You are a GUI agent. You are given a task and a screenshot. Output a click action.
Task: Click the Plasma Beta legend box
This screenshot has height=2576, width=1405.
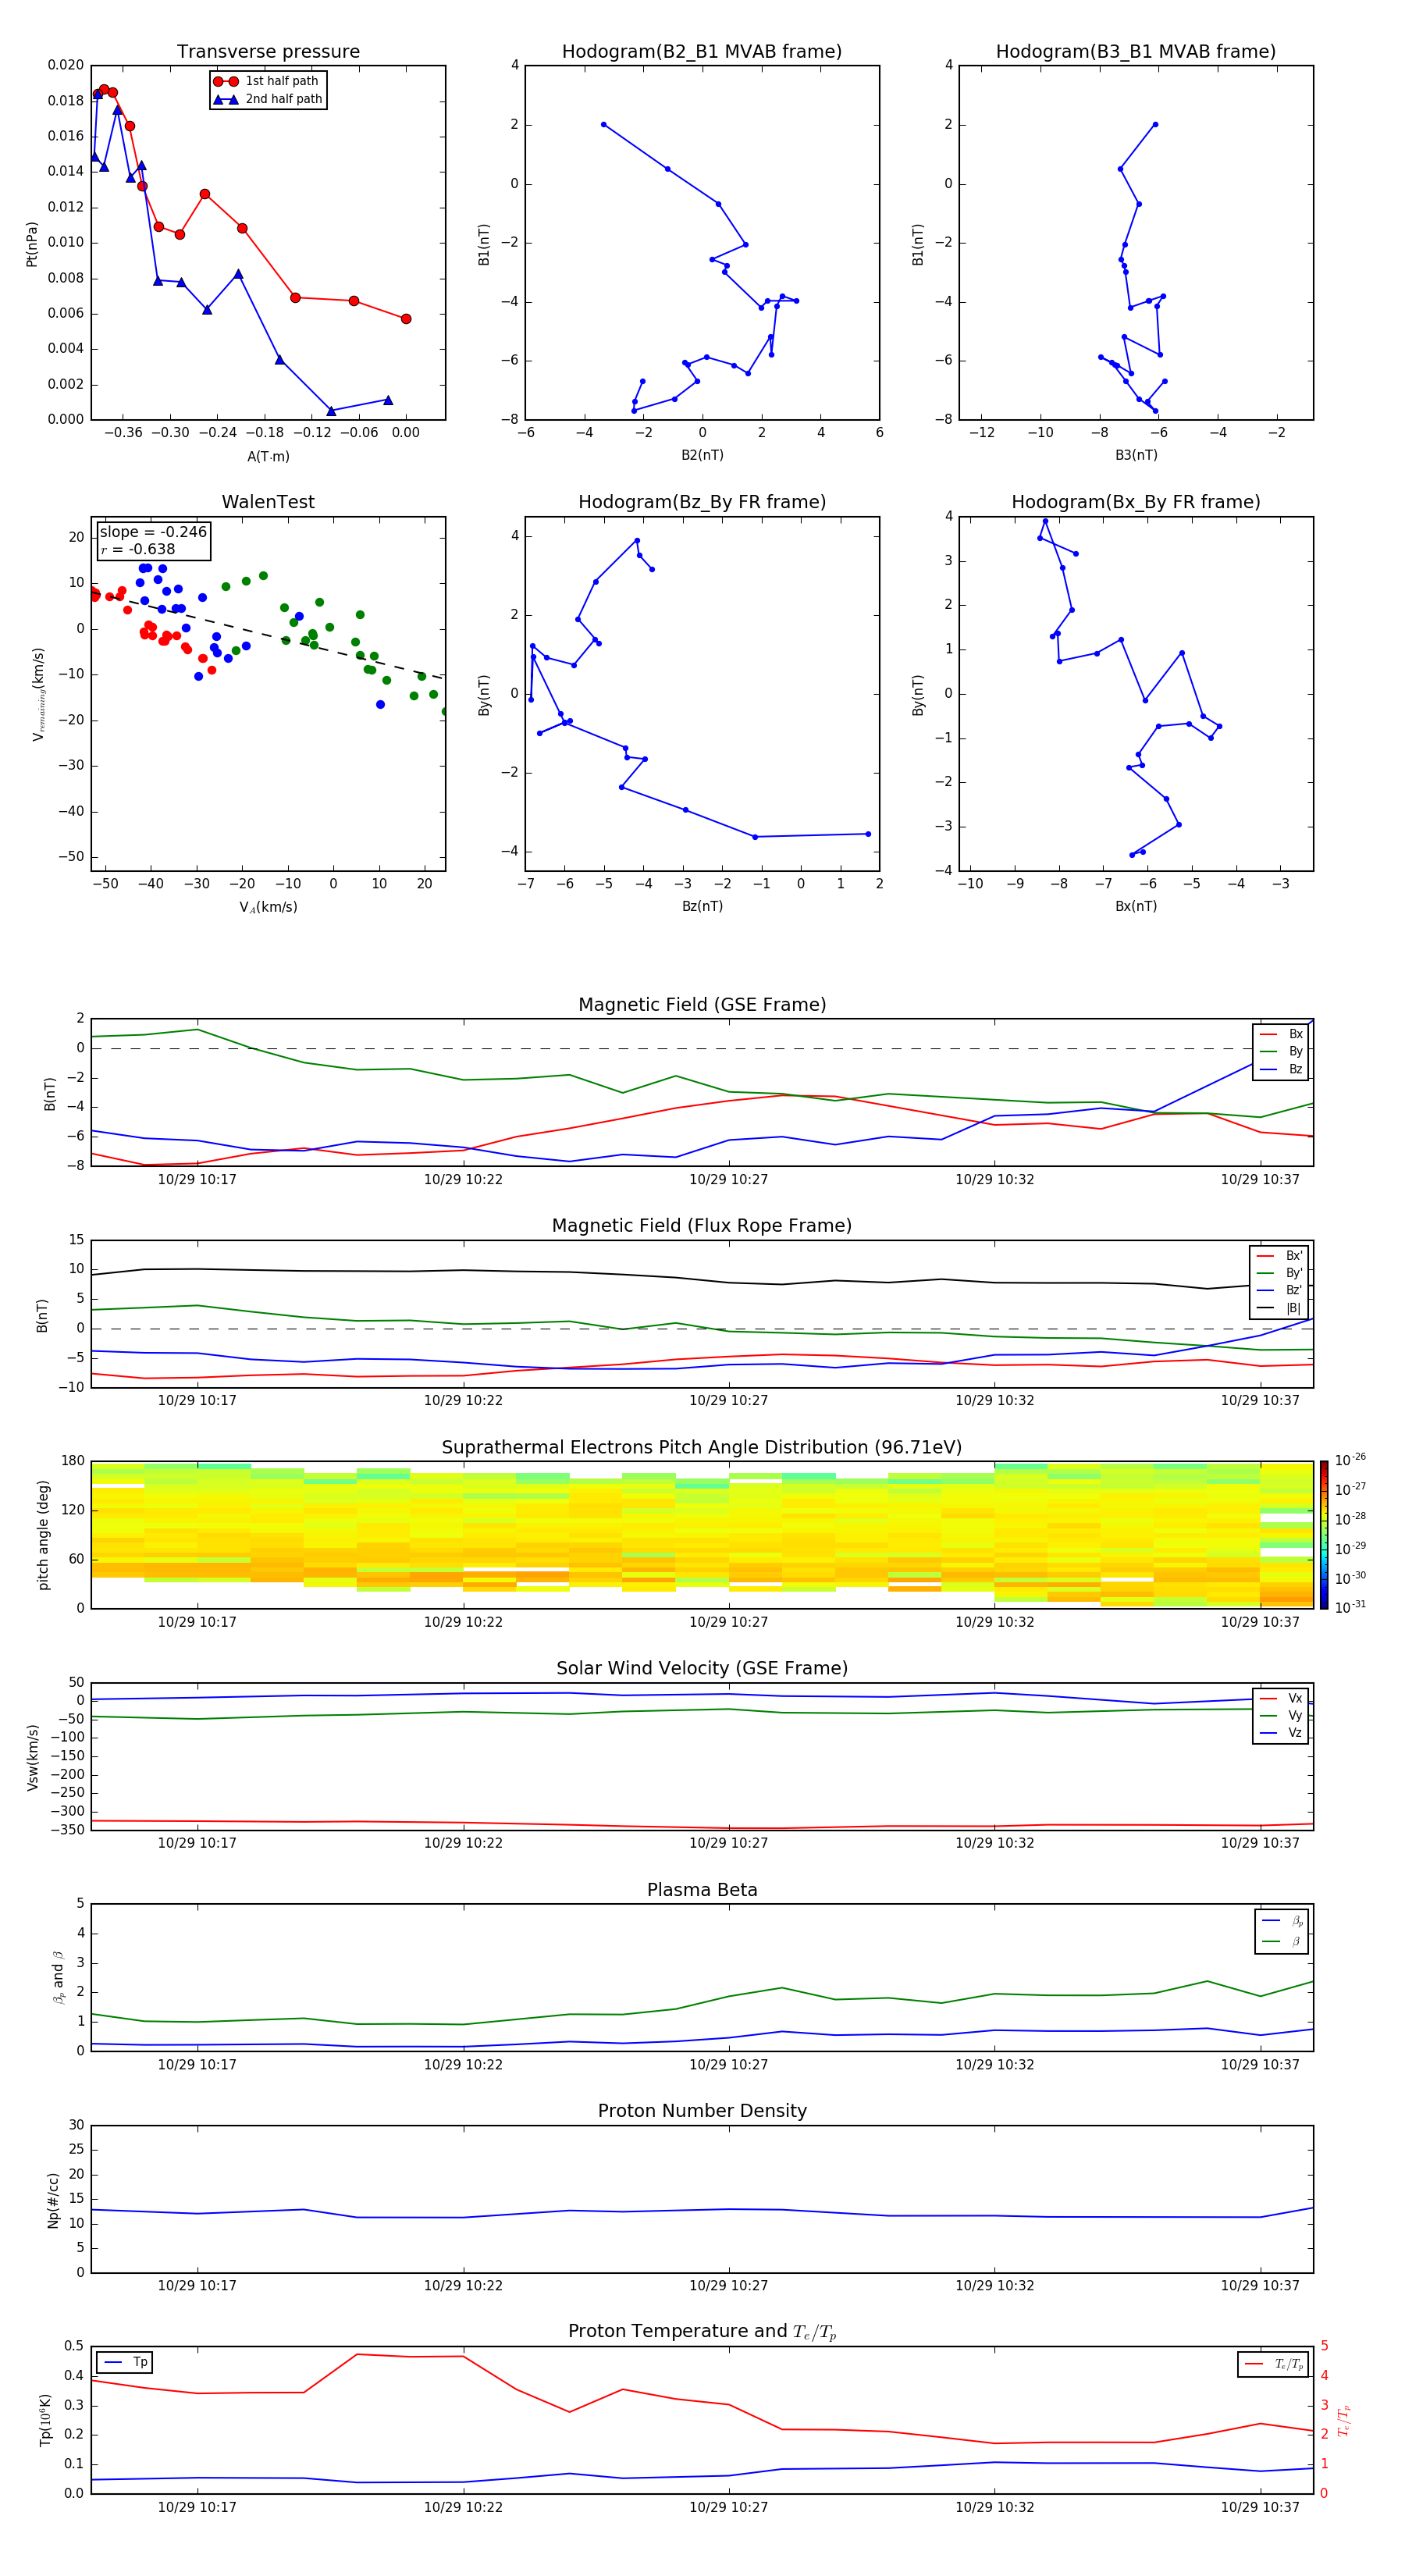coord(1281,1932)
